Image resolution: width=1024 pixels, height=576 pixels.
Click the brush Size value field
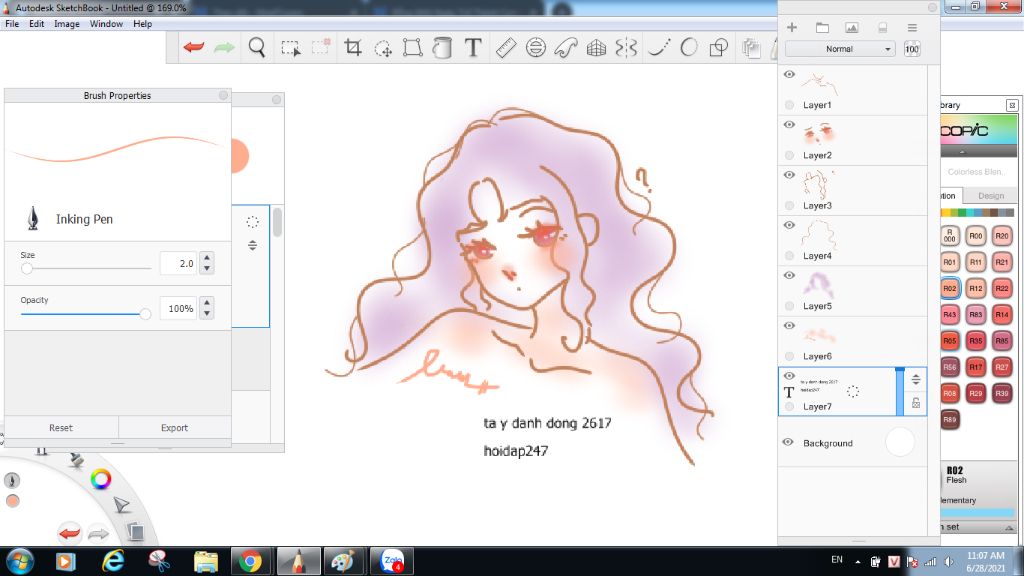(x=179, y=263)
